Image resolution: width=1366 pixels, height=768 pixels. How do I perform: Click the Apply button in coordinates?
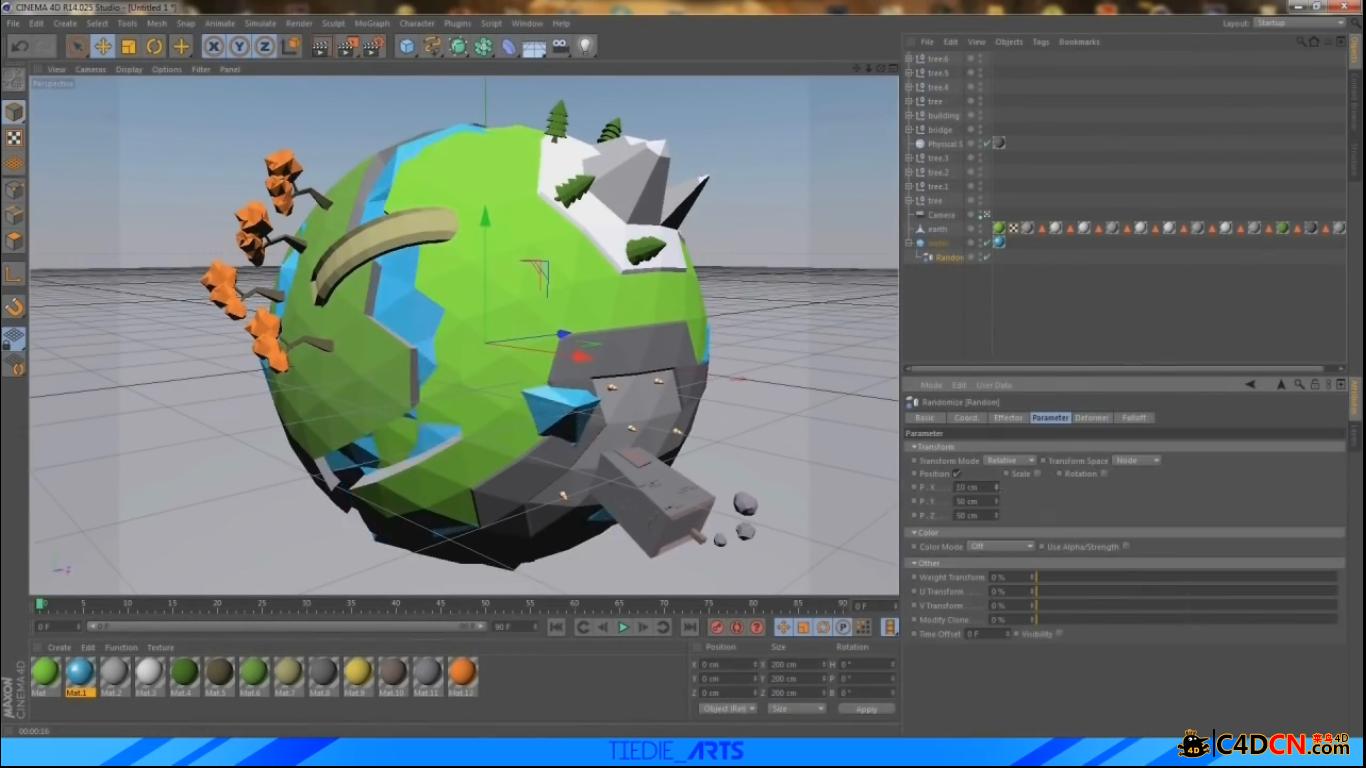(866, 709)
